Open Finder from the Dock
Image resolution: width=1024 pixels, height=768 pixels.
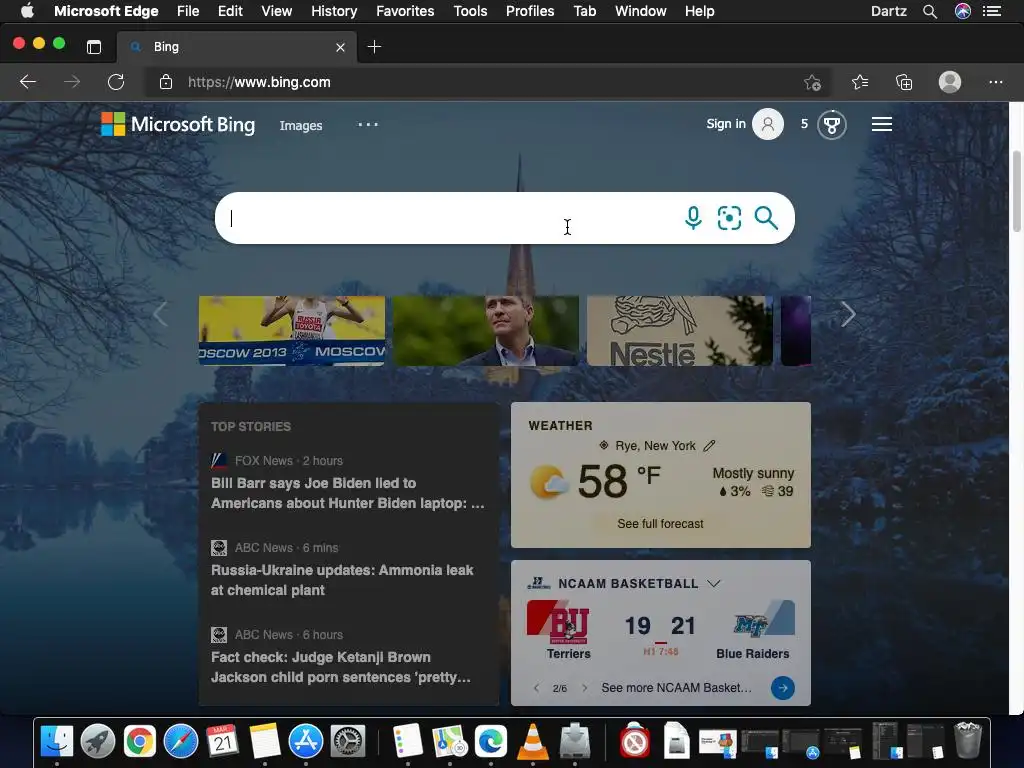point(57,742)
